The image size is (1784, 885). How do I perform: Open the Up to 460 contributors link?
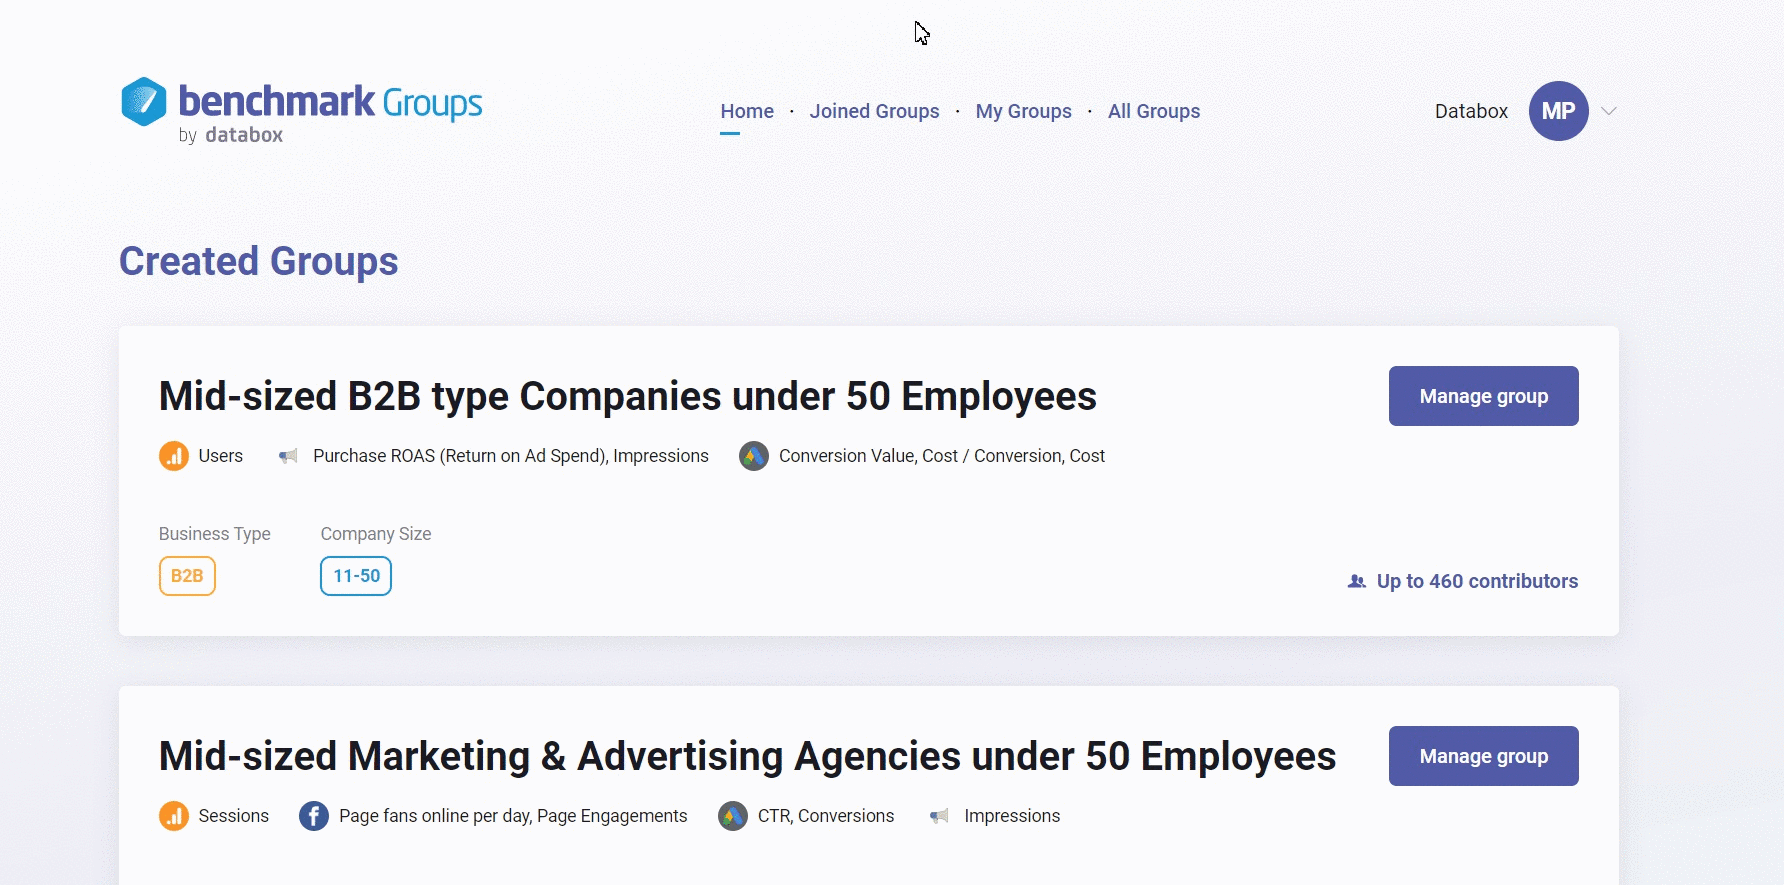1477,581
